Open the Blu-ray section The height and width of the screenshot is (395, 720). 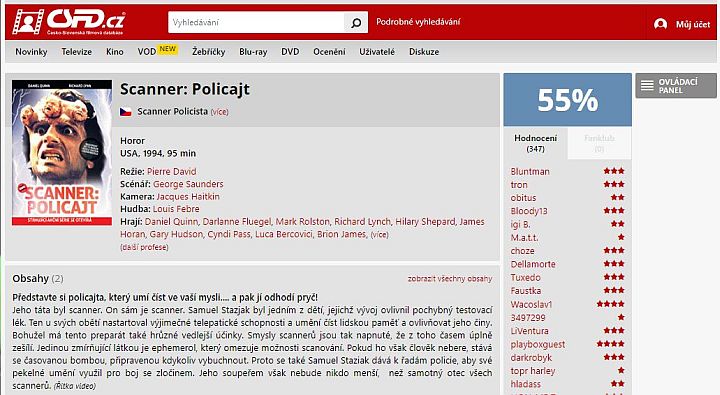click(253, 52)
